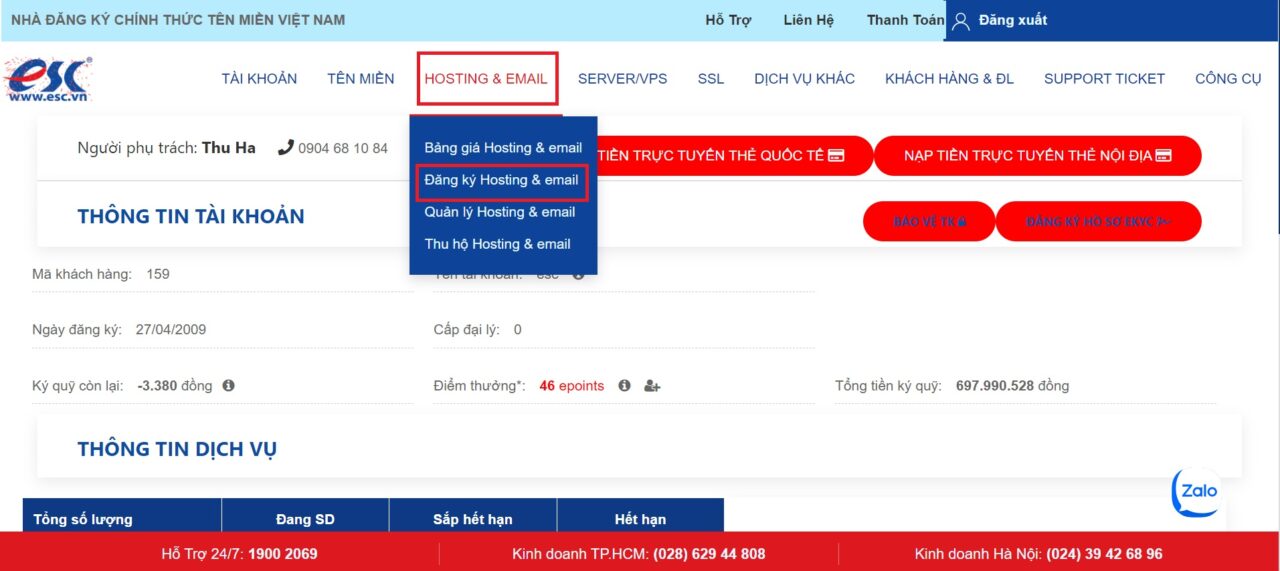Click the Tổng số lượng column header
This screenshot has width=1280, height=571.
pyautogui.click(x=122, y=519)
